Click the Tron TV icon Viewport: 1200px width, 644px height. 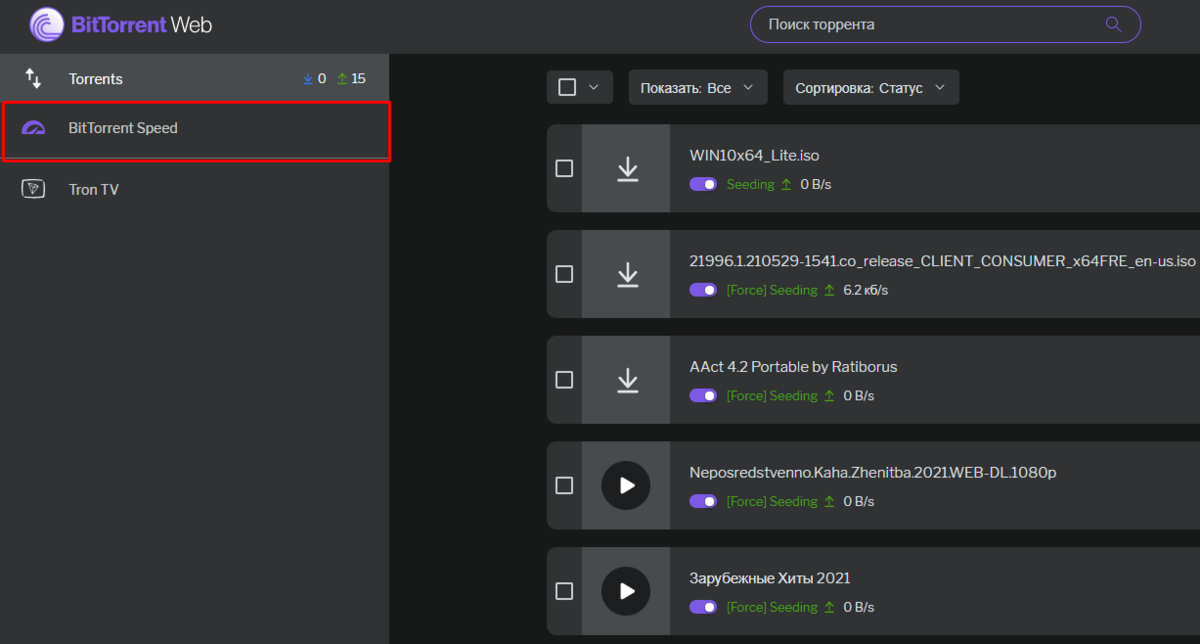pyautogui.click(x=33, y=189)
